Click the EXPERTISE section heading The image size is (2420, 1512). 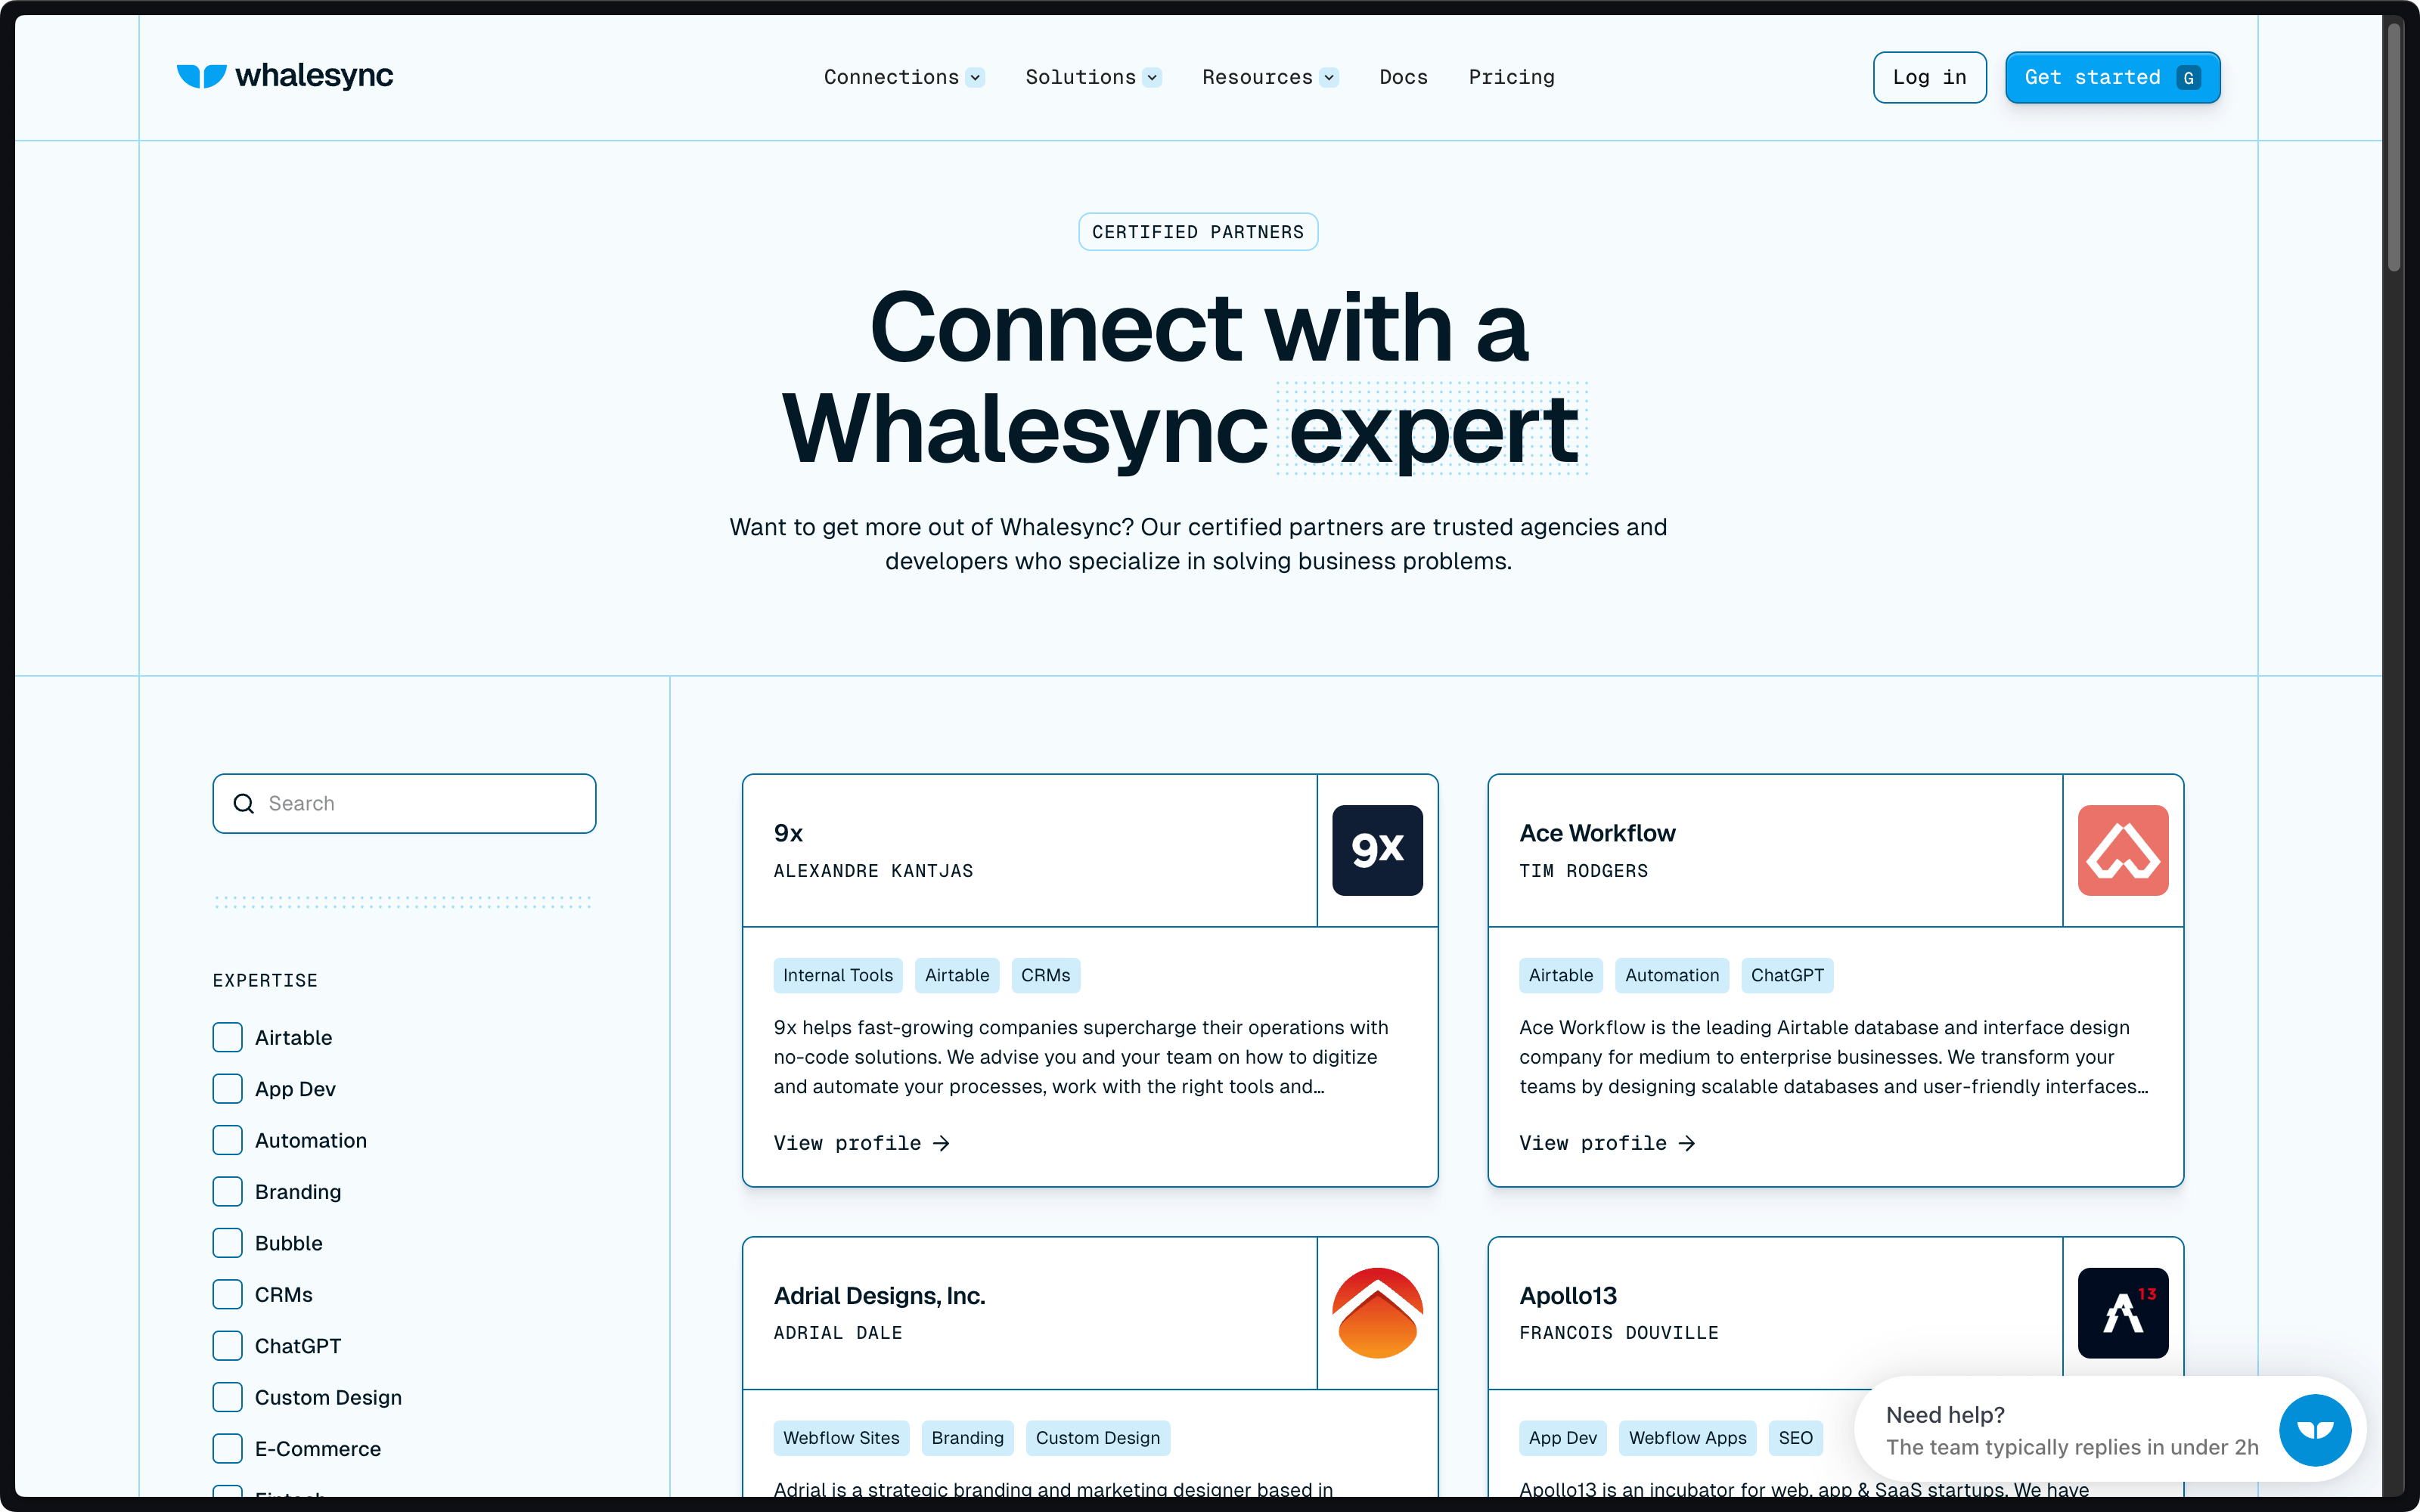coord(265,981)
